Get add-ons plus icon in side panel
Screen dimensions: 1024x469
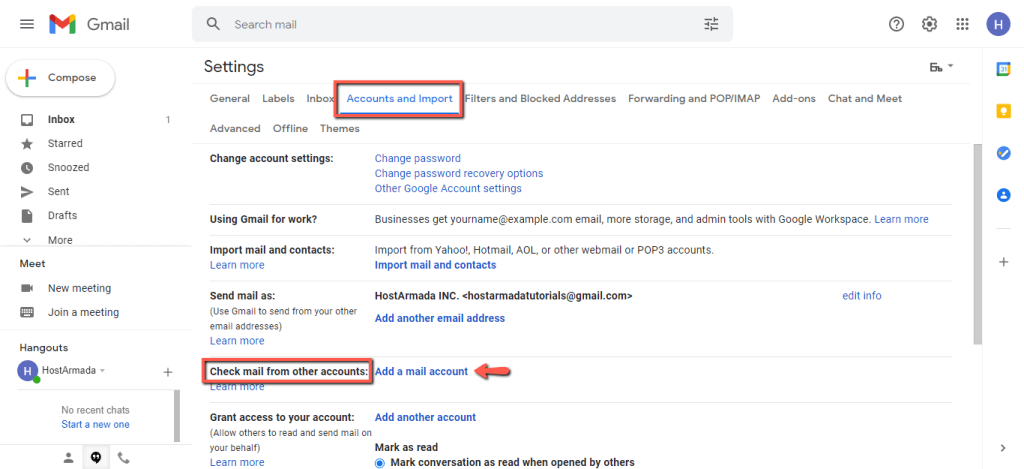tap(1004, 262)
